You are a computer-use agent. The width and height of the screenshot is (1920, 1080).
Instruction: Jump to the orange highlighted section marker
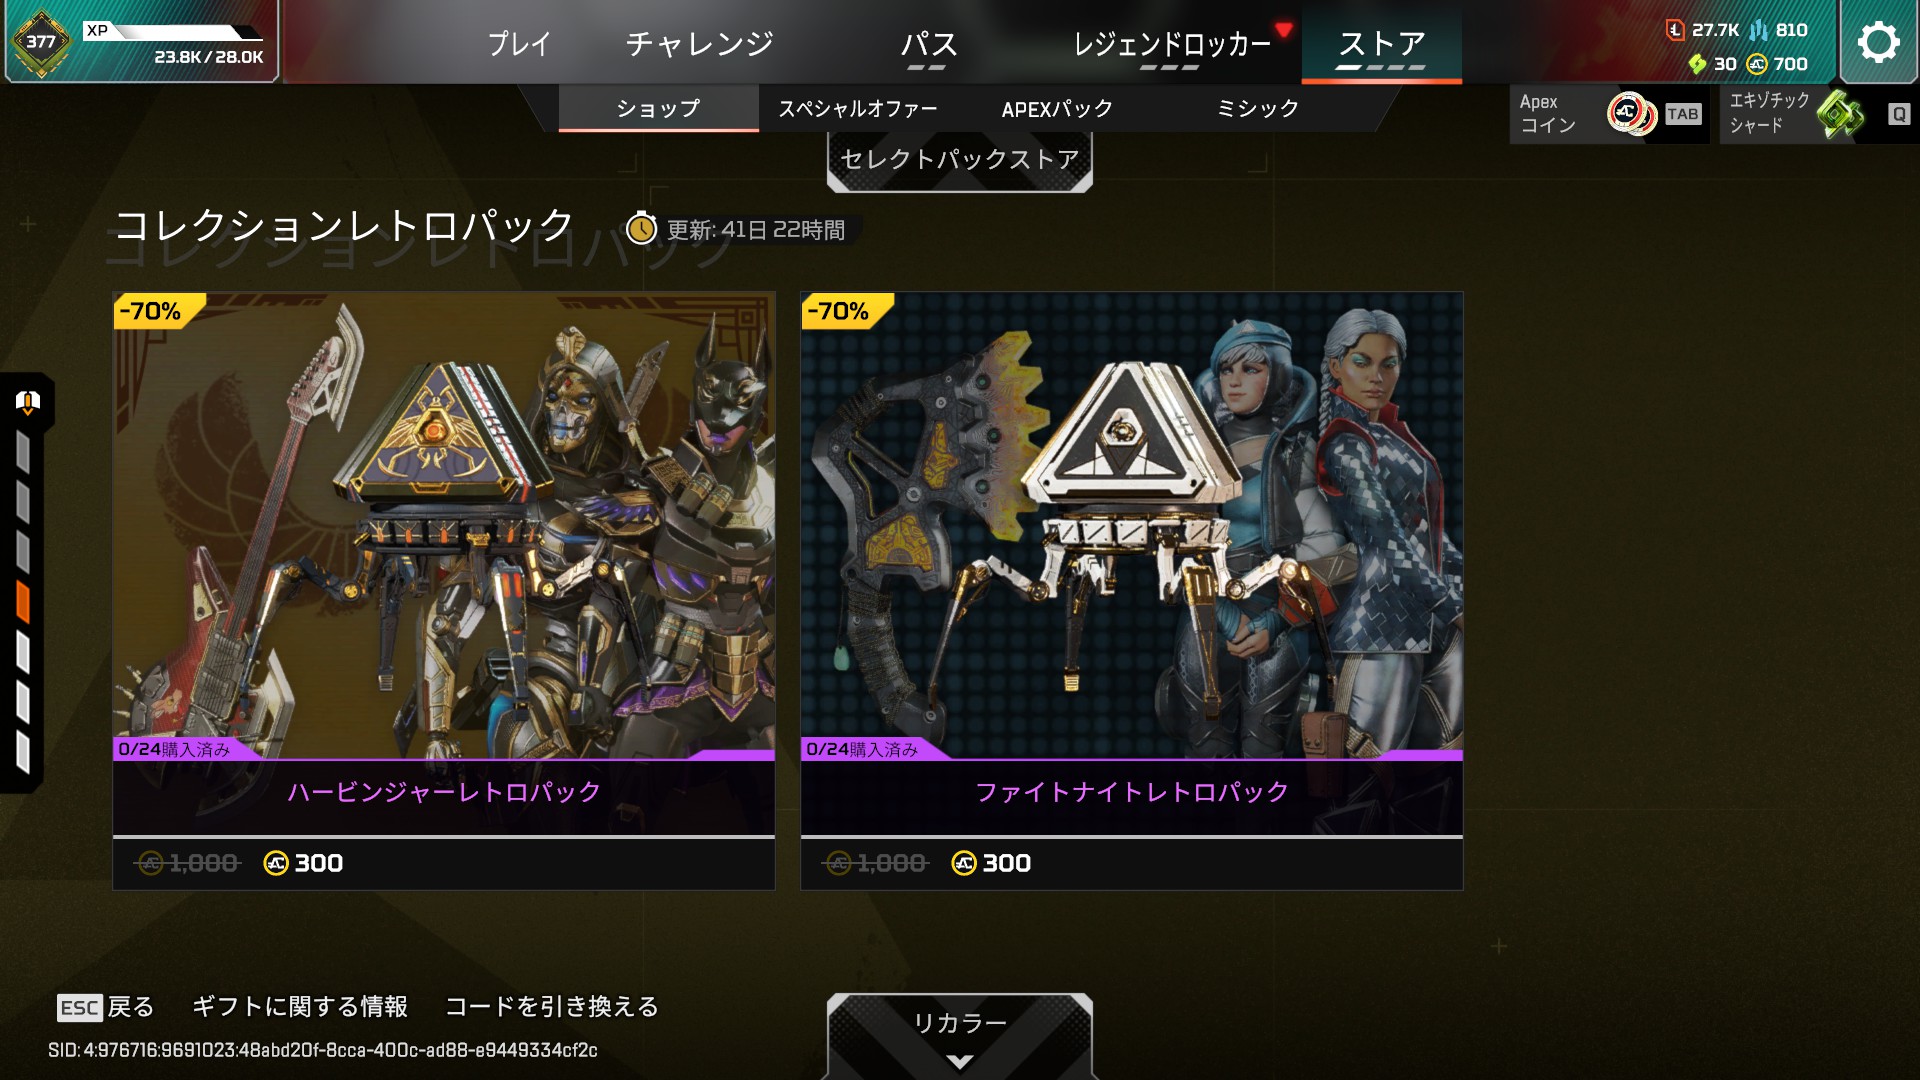pos(23,603)
